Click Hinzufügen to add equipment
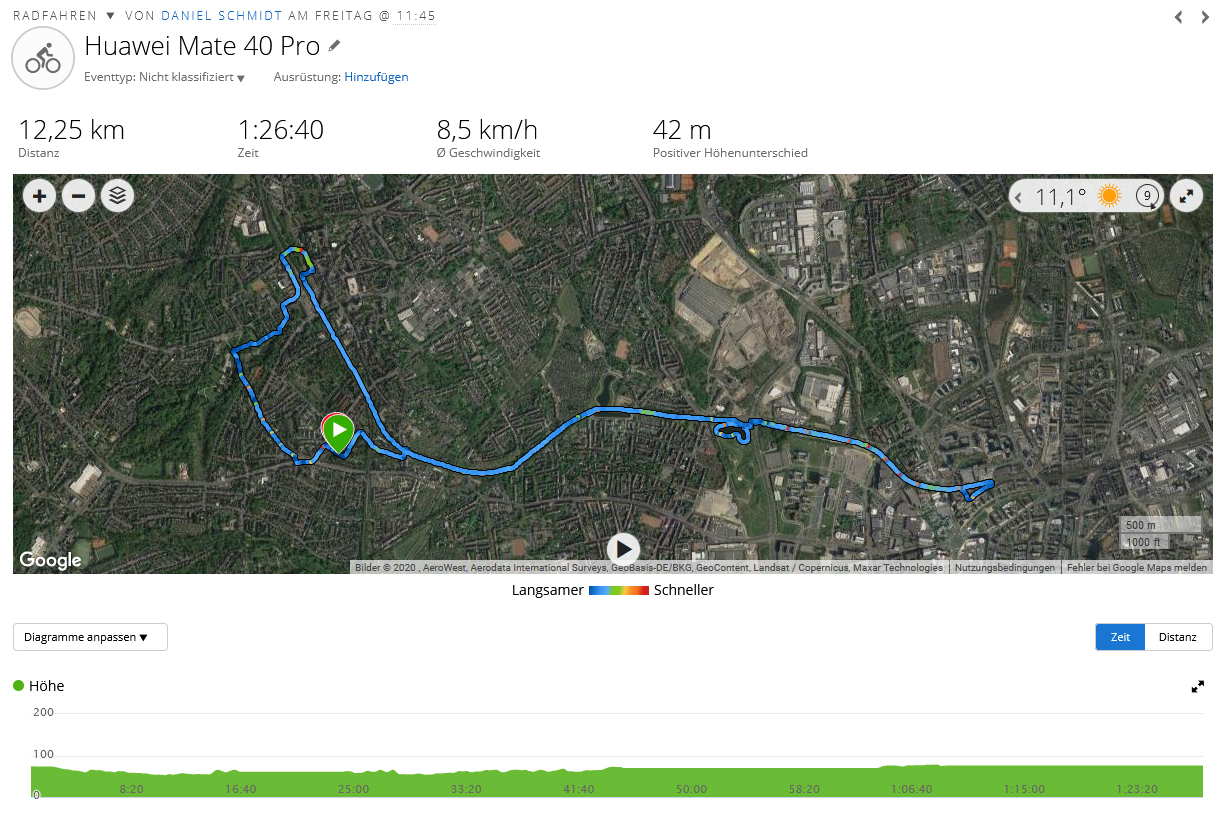This screenshot has height=813, width=1220. (376, 77)
